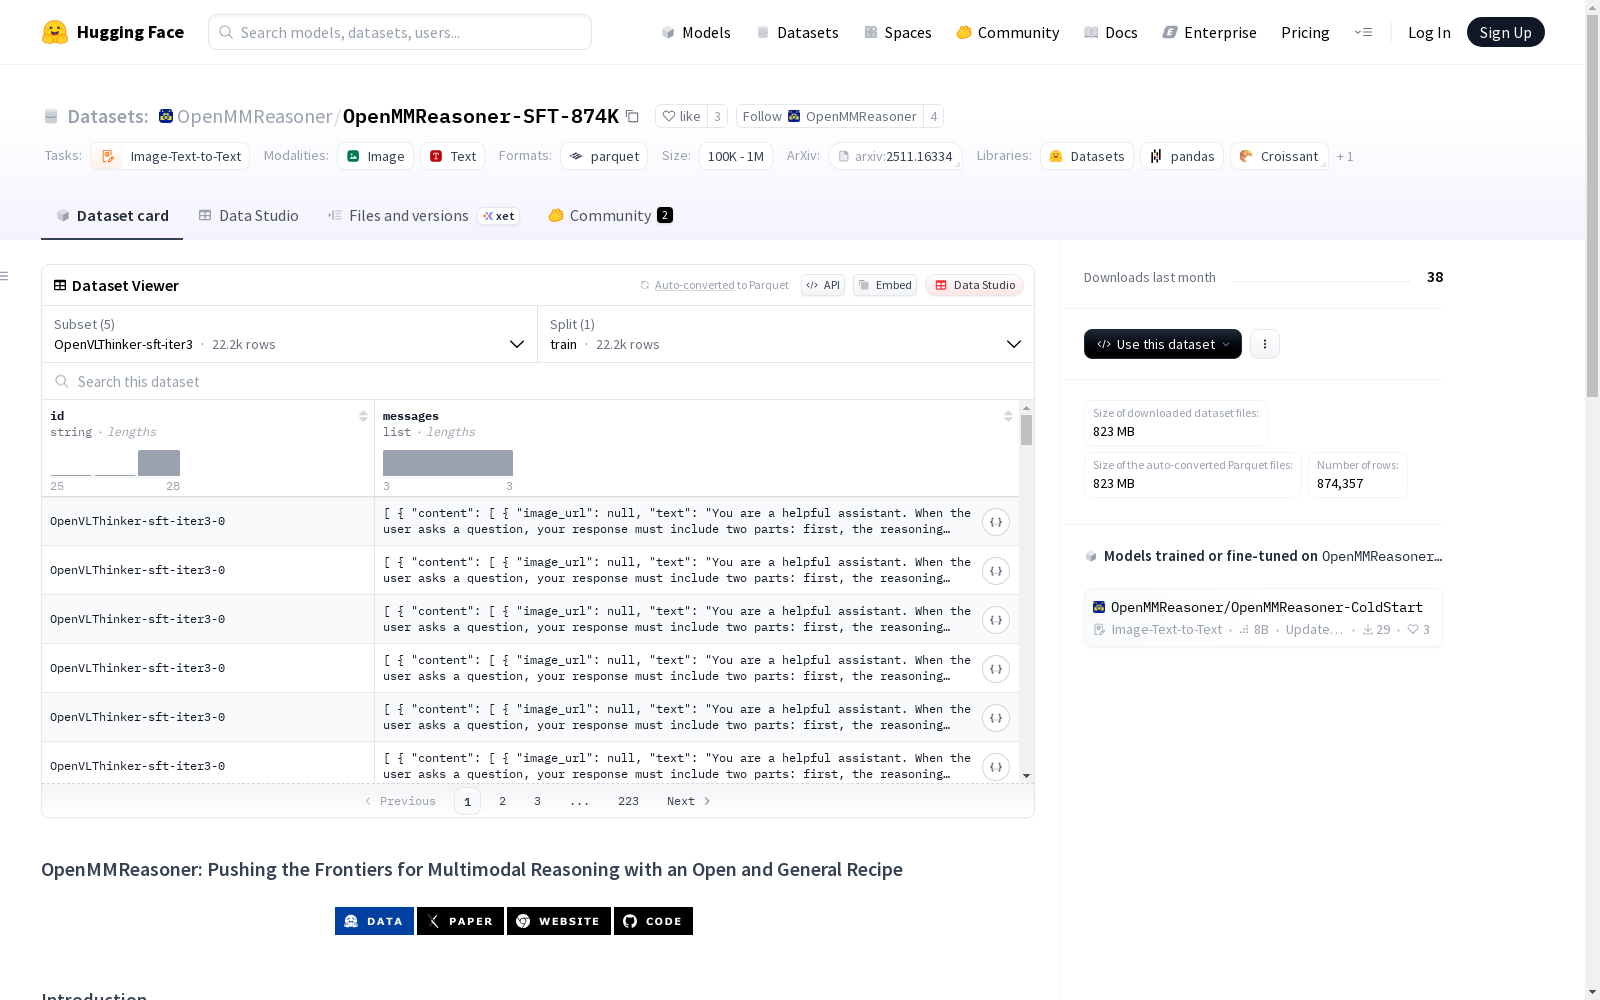This screenshot has height=1000, width=1600.
Task: Switch to the Data Studio tab
Action: pos(248,216)
